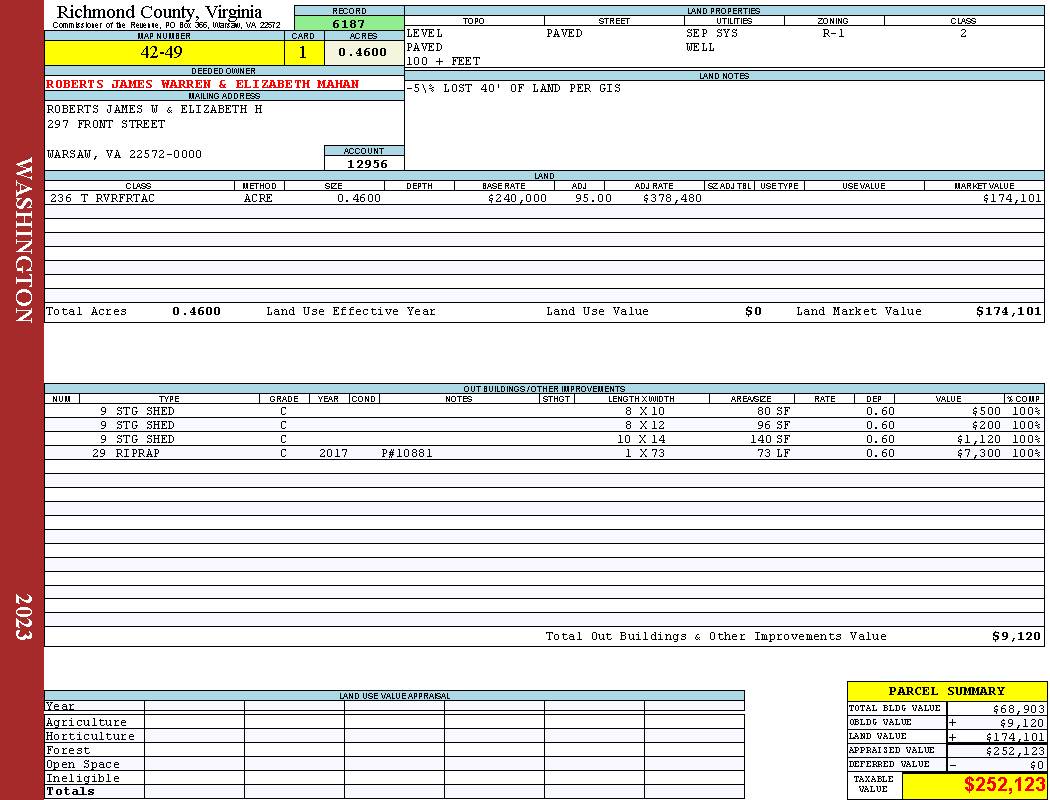Screen dimensions: 1050x800
Task: Click the land use Totals row label
Action: click(x=70, y=791)
